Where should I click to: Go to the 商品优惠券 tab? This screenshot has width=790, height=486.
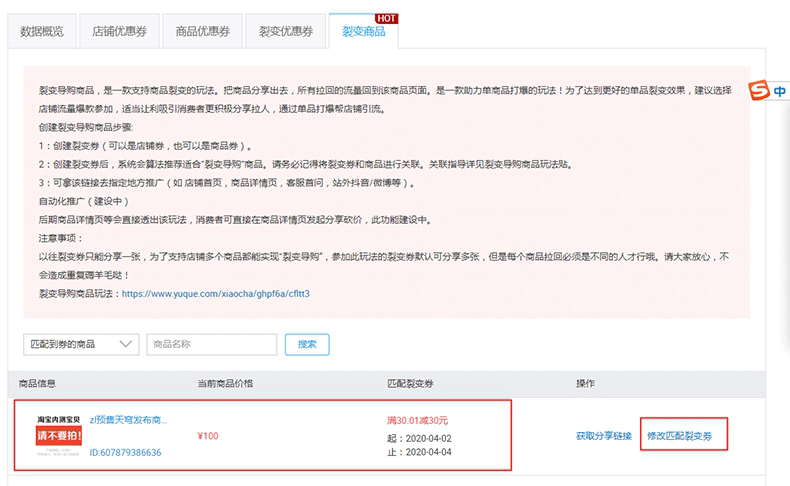(195, 31)
